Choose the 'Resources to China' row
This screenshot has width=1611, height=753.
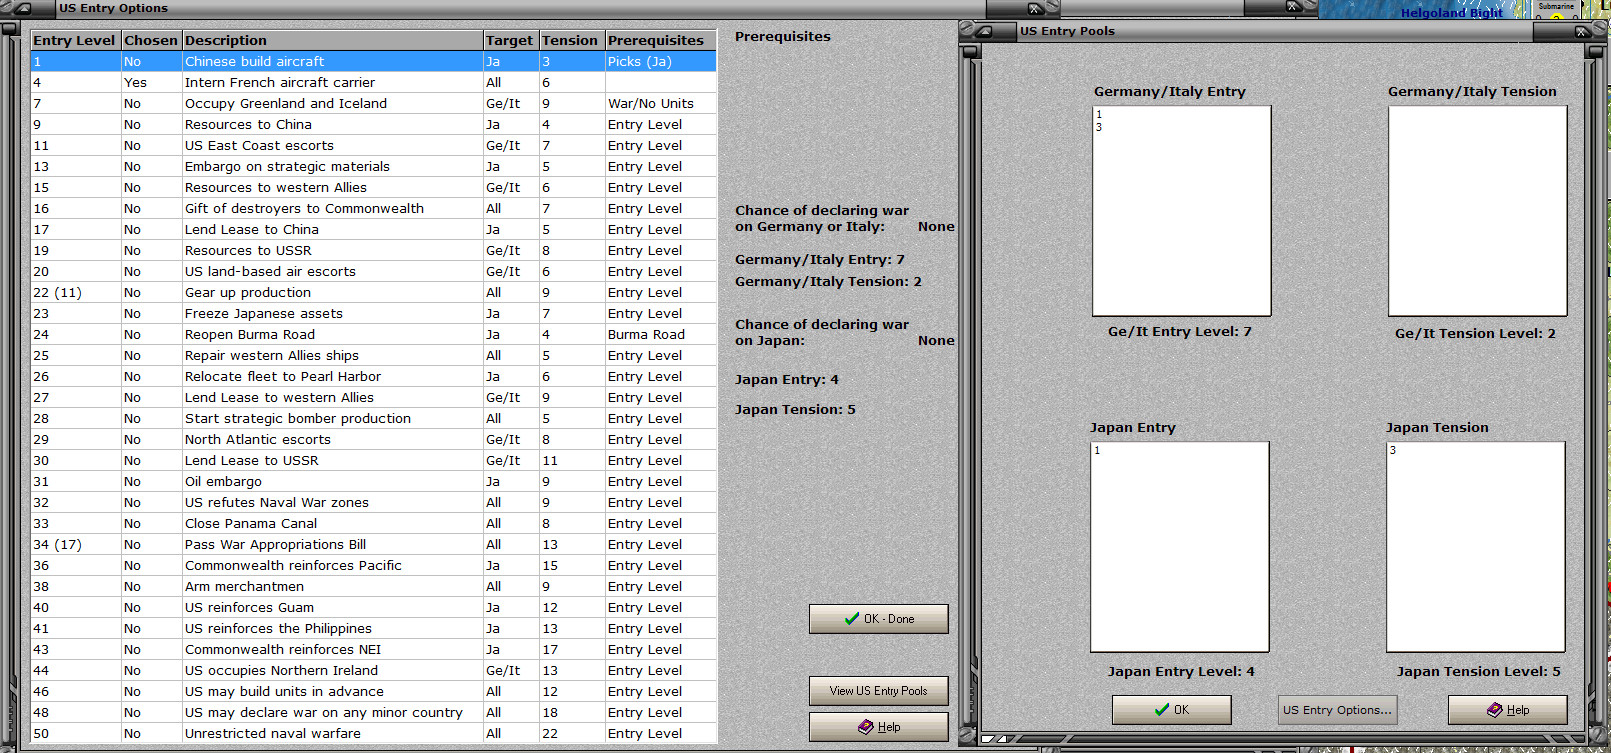374,124
